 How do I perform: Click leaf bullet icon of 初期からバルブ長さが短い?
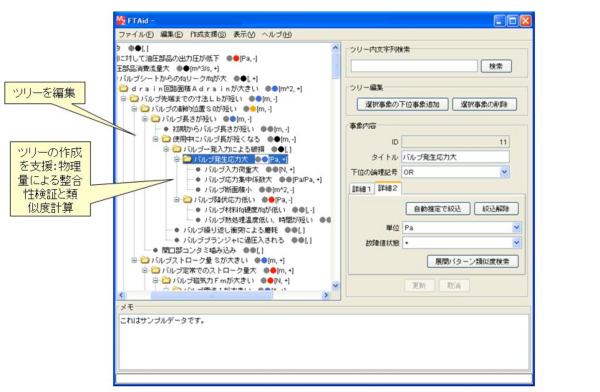[x=166, y=129]
